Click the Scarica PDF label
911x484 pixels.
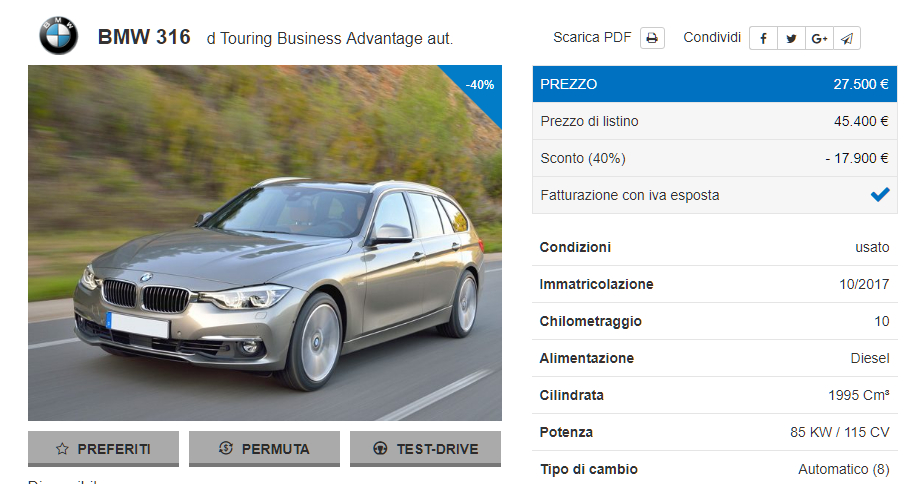592,38
